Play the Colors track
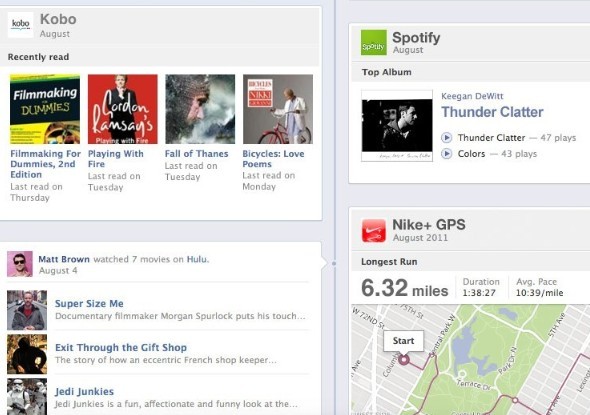This screenshot has width=590, height=415. [x=447, y=154]
